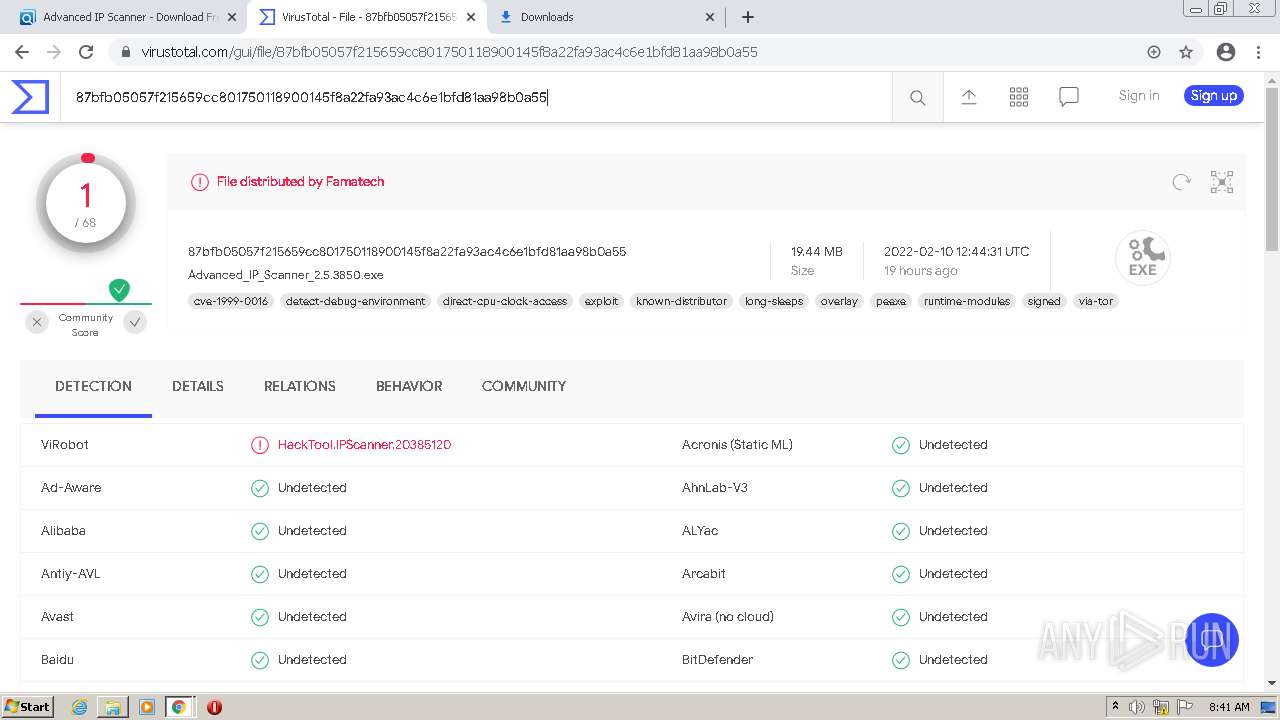
Task: Click the Sign up button
Action: [1214, 96]
